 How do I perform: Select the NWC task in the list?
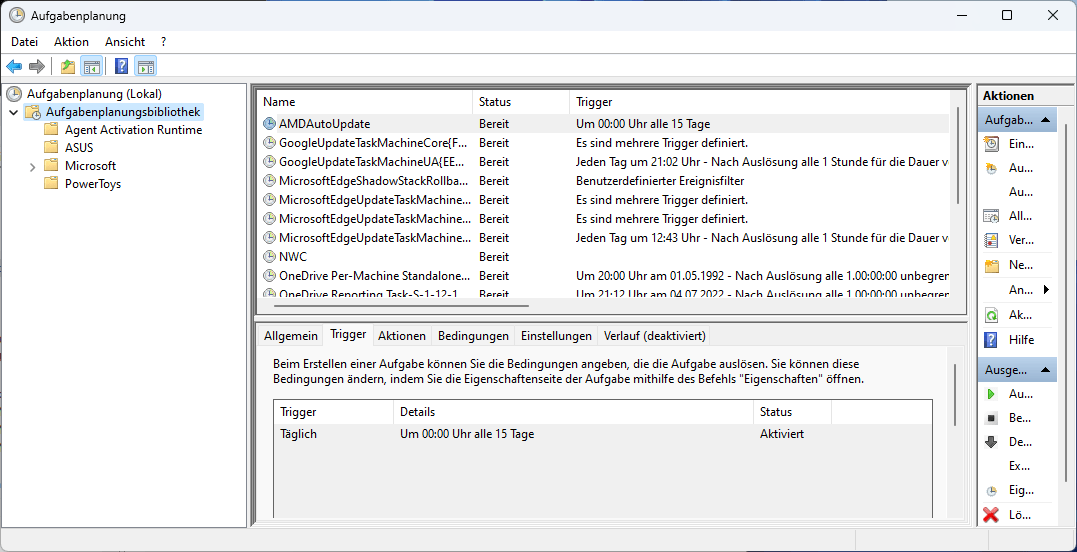(293, 257)
